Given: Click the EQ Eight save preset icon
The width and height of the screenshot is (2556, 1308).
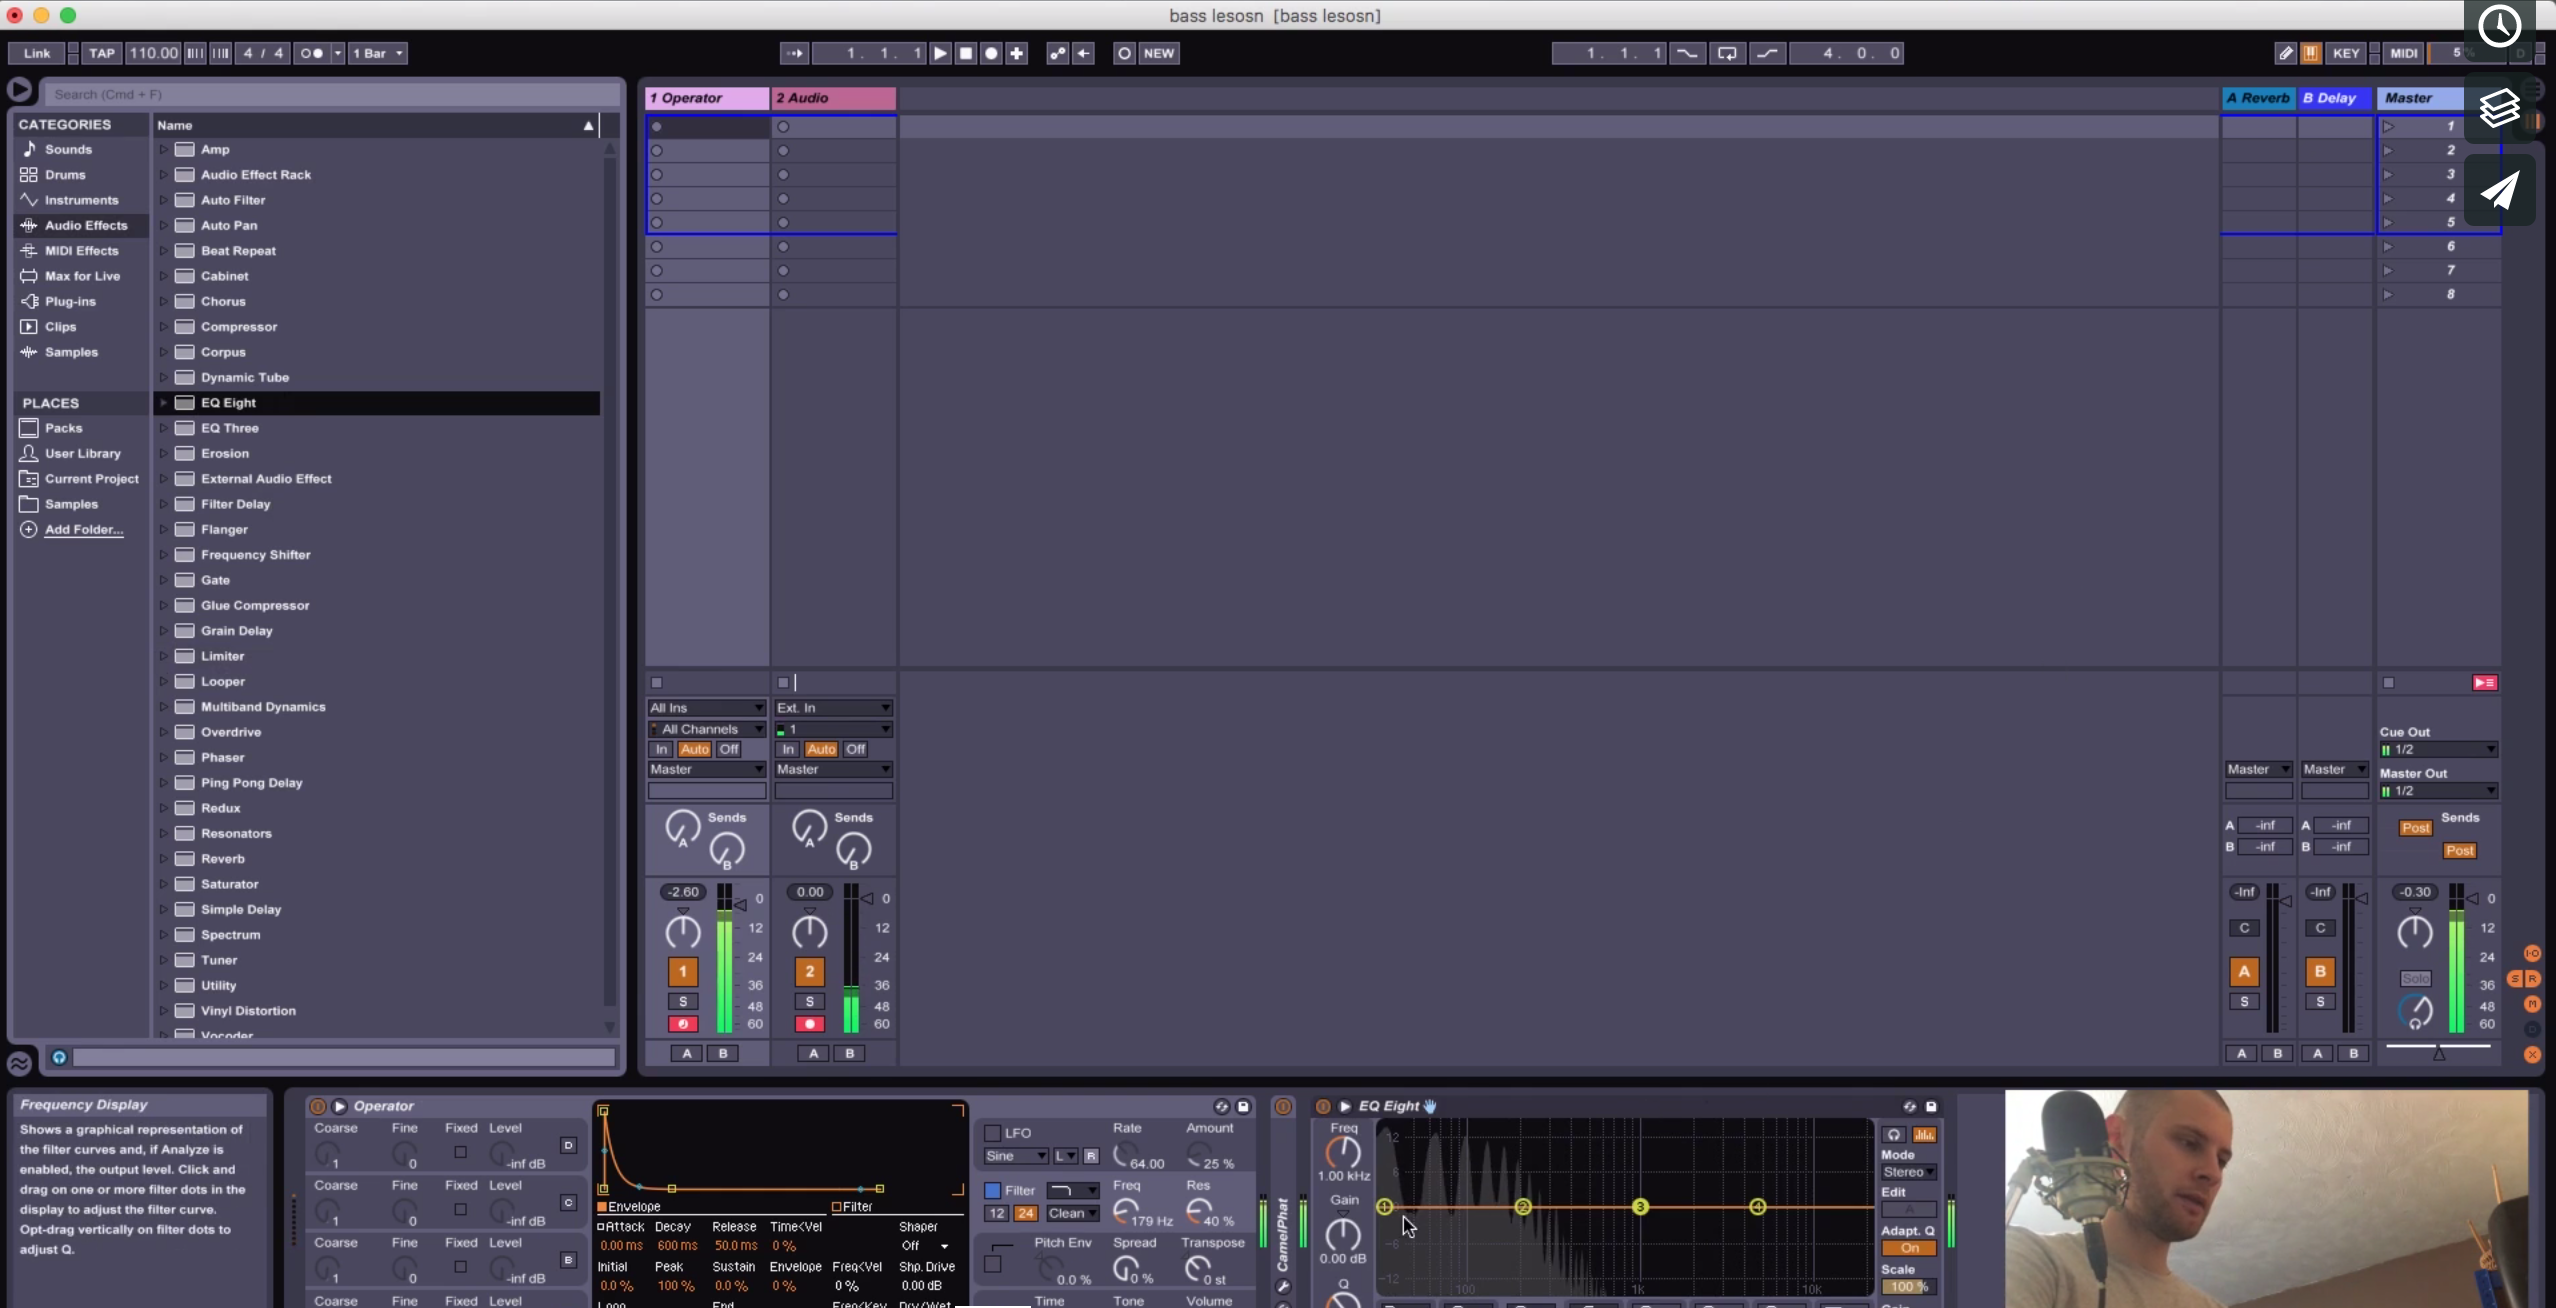Looking at the screenshot, I should pos(1931,1106).
